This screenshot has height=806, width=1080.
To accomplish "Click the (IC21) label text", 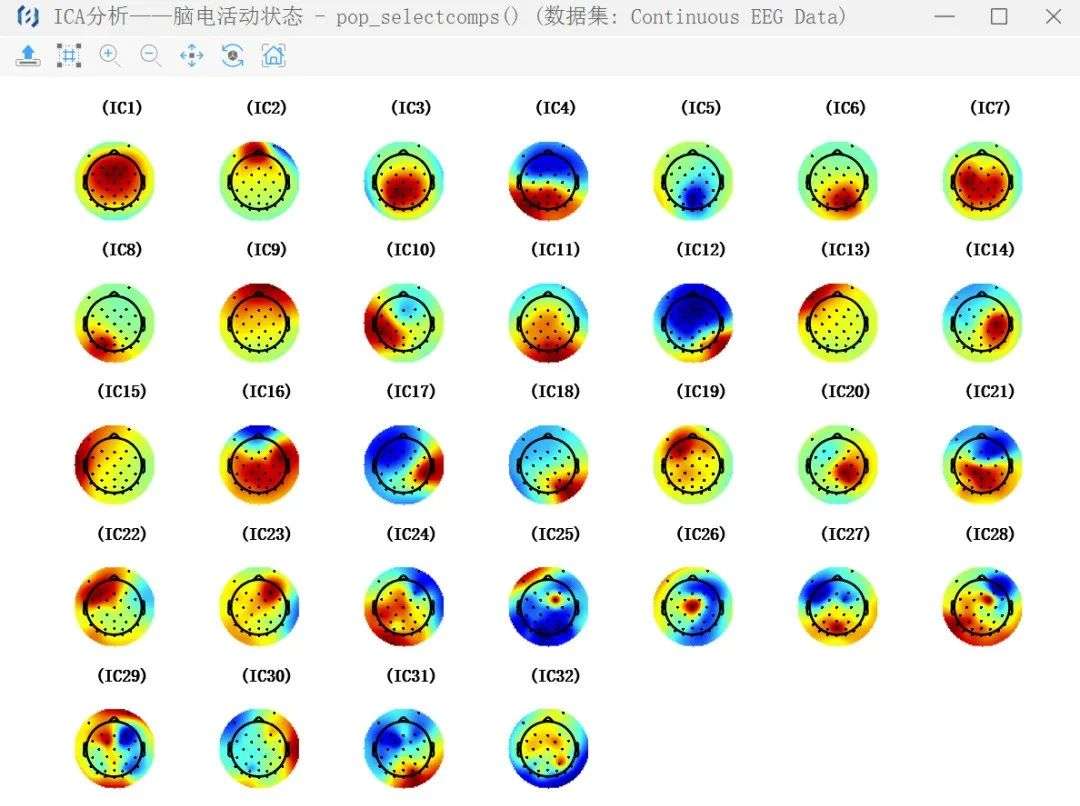I will pos(990,392).
